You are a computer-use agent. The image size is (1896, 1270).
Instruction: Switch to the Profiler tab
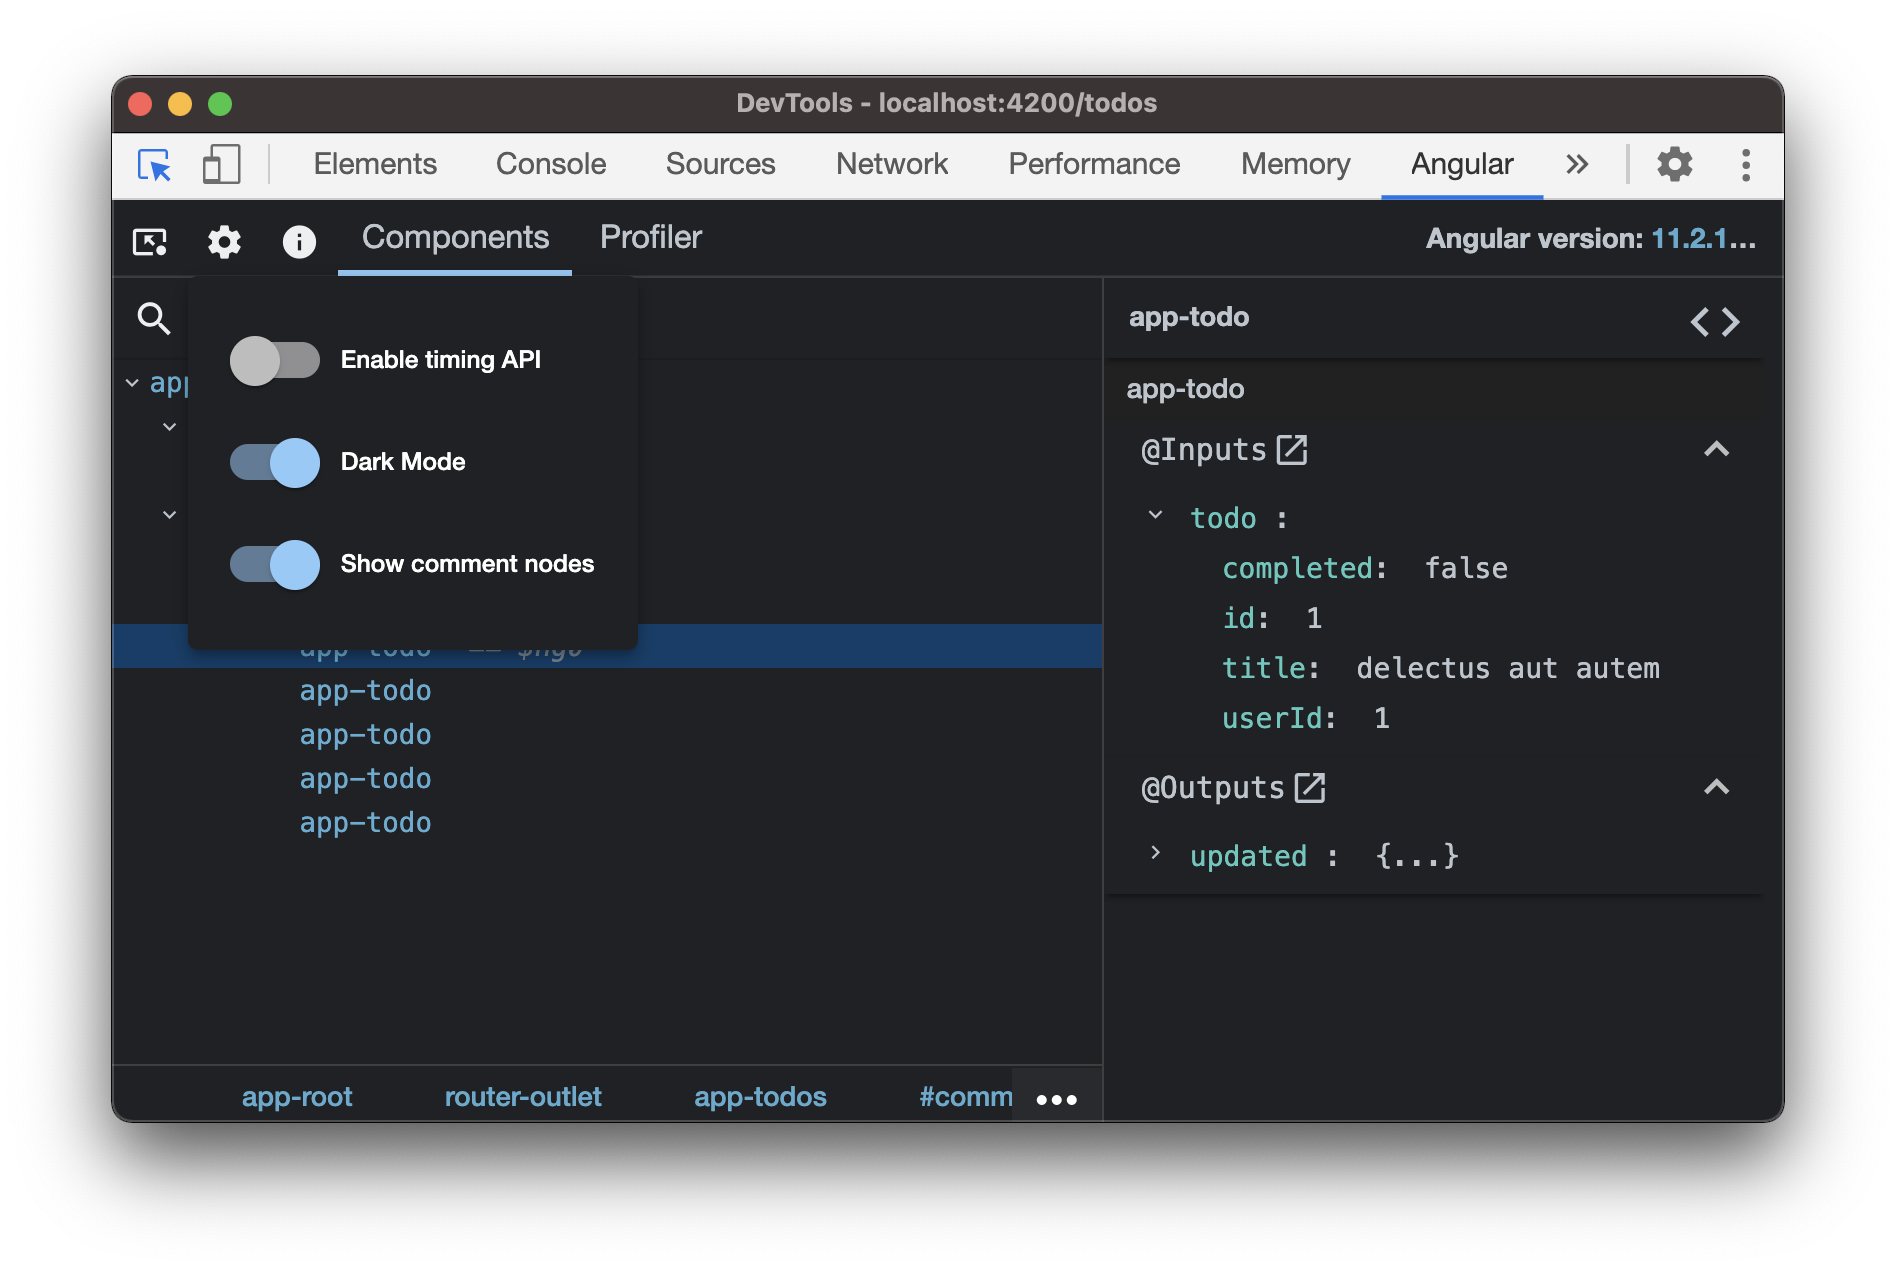pyautogui.click(x=651, y=238)
